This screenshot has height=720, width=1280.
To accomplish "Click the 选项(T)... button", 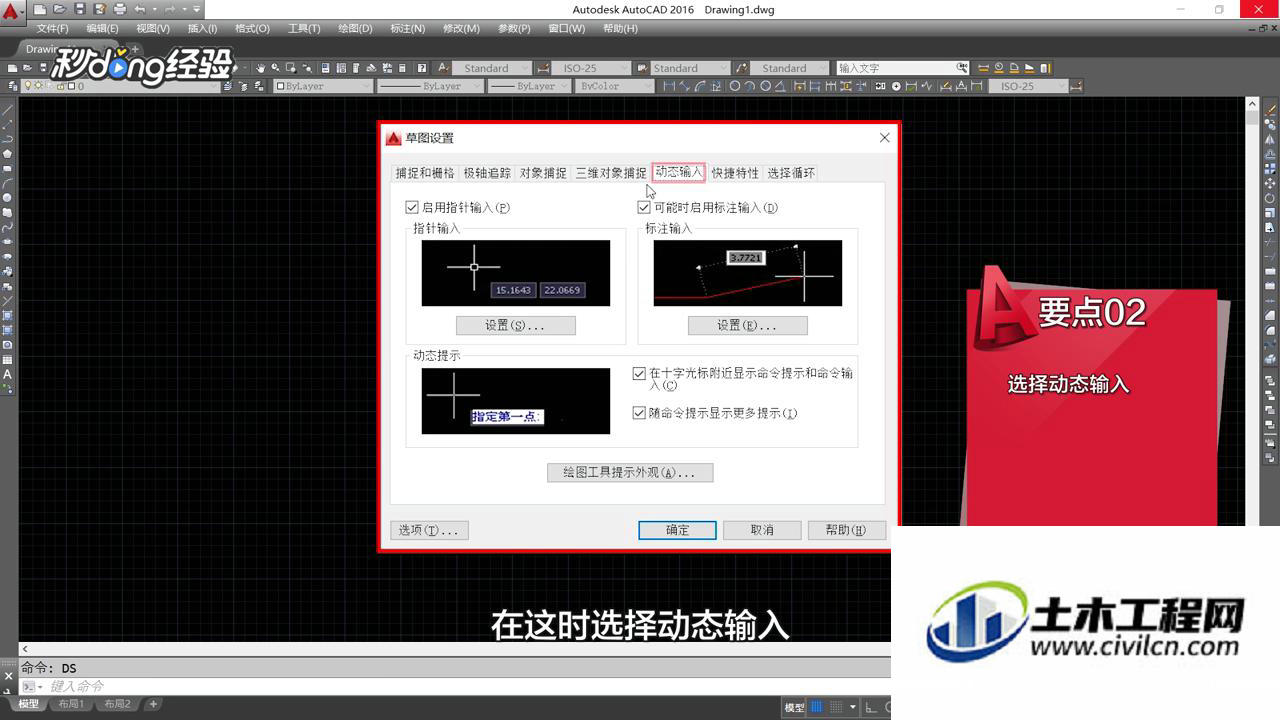I will [429, 530].
